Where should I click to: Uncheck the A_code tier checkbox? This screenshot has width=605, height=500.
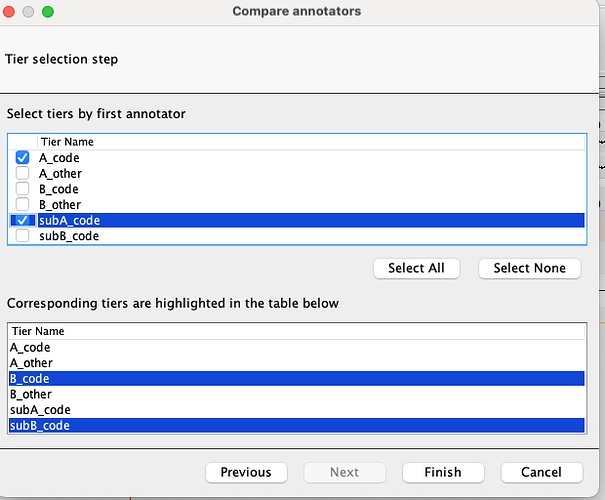tap(23, 158)
